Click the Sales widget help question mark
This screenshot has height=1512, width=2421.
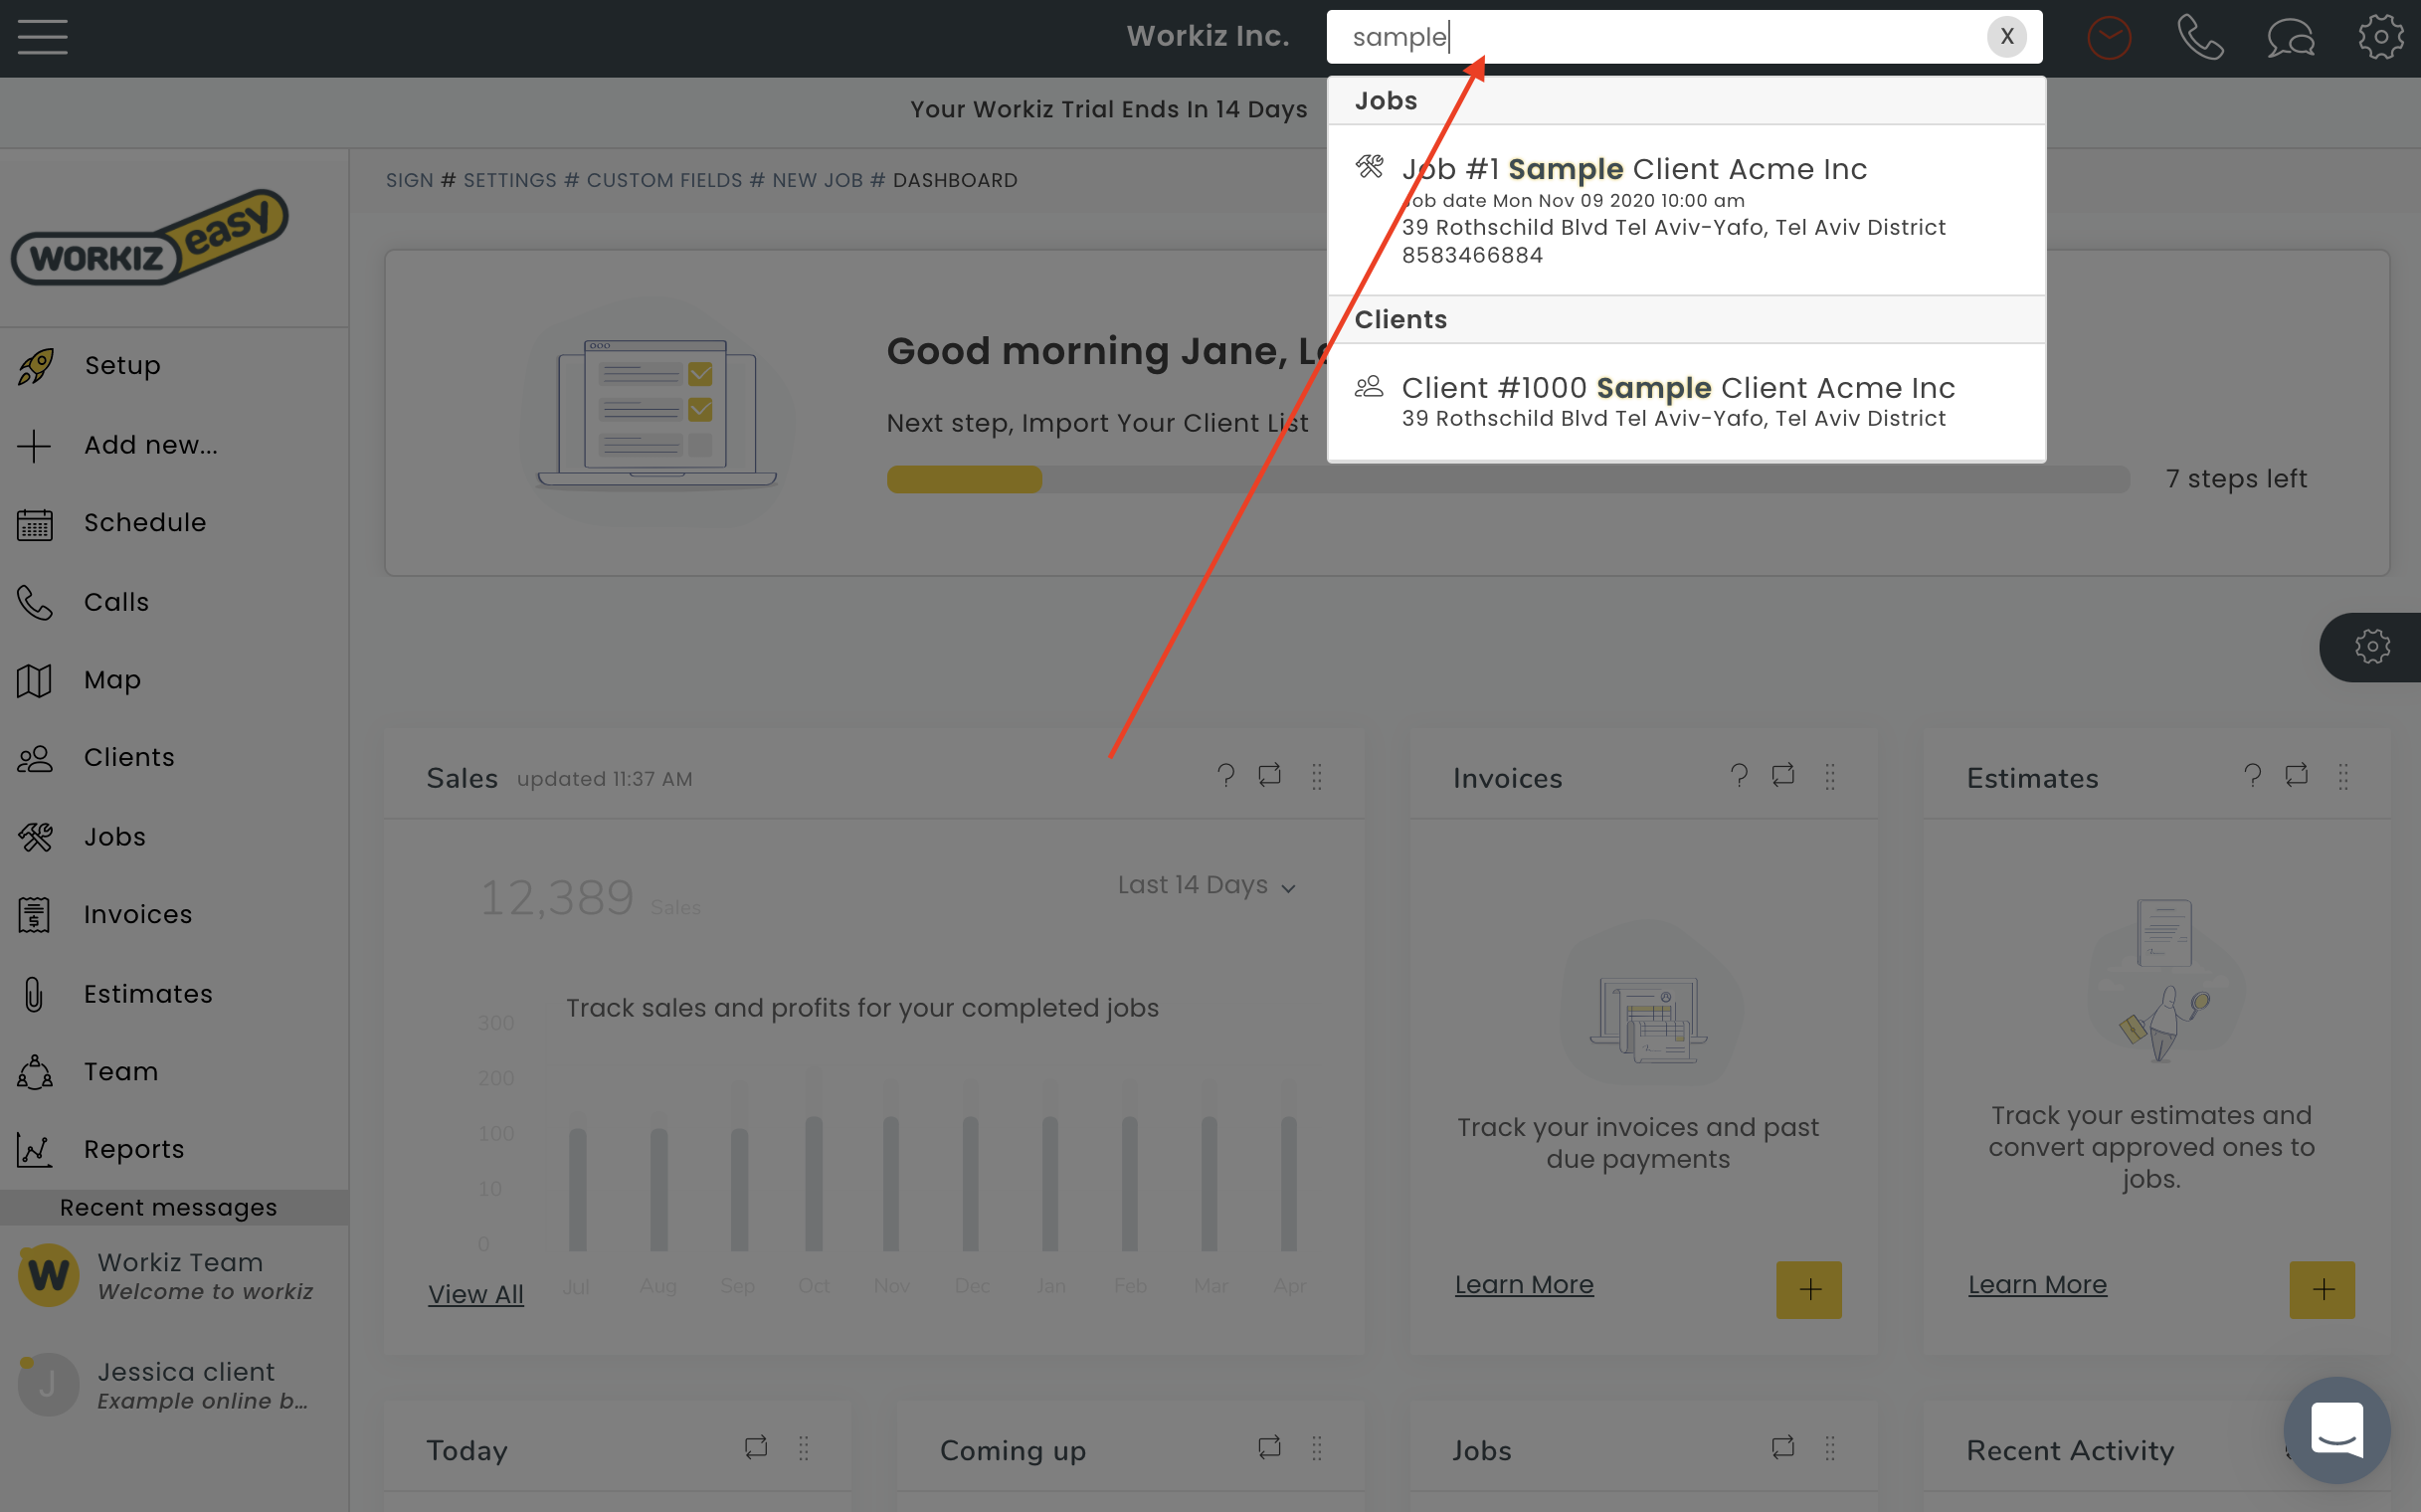[1225, 775]
